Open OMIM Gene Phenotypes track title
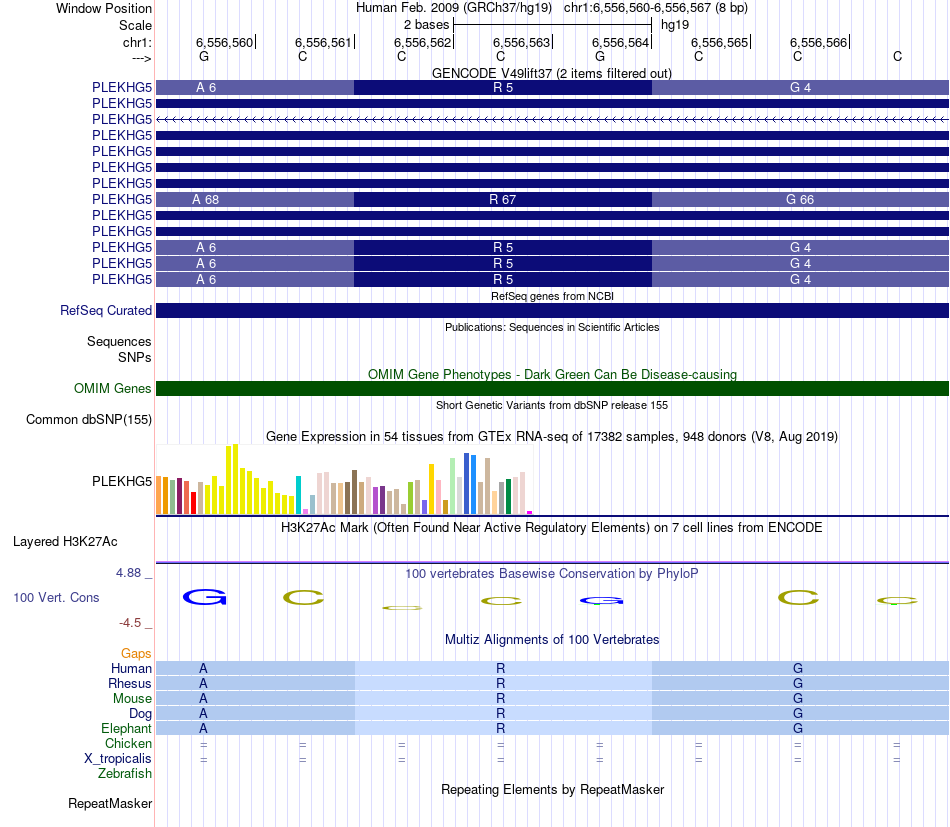950x827 pixels. click(x=552, y=374)
